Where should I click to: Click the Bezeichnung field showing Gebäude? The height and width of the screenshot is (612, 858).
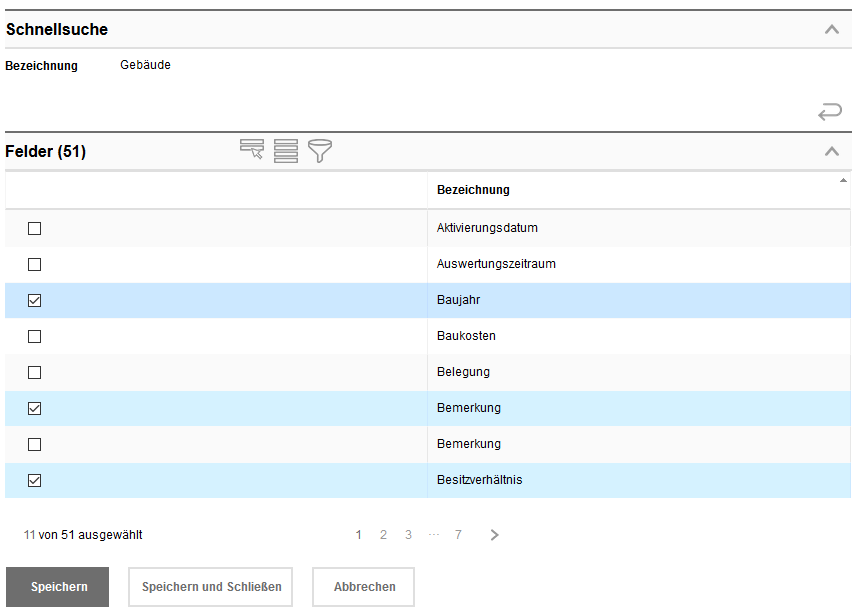click(x=145, y=66)
